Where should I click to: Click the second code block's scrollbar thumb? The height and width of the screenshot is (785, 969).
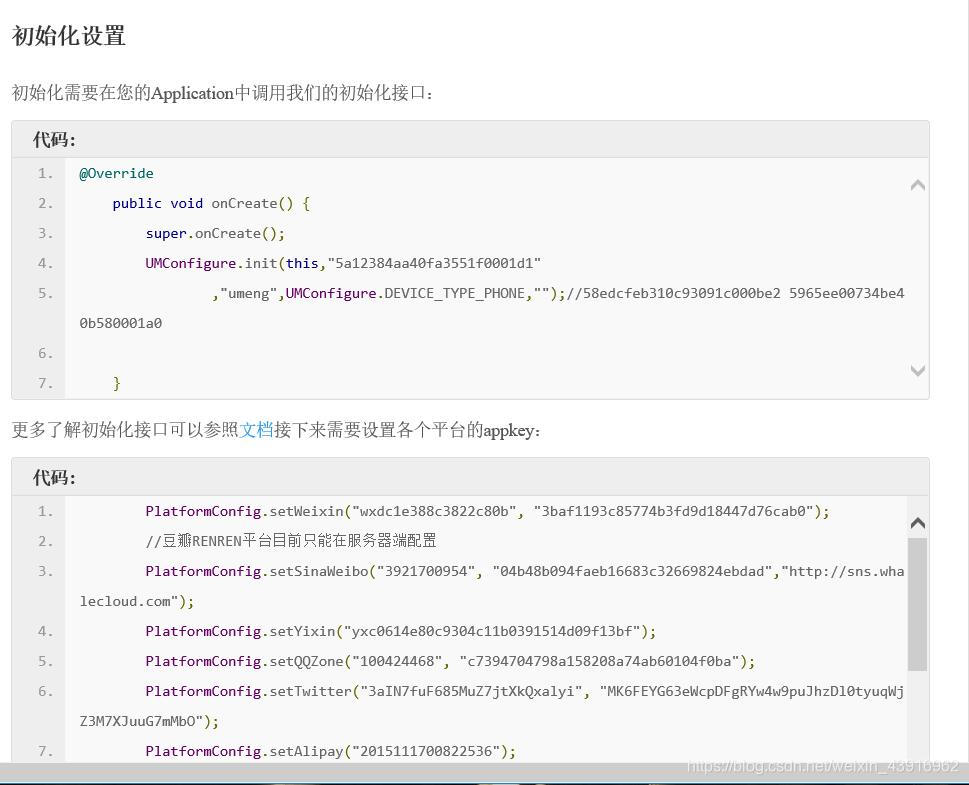coord(918,604)
